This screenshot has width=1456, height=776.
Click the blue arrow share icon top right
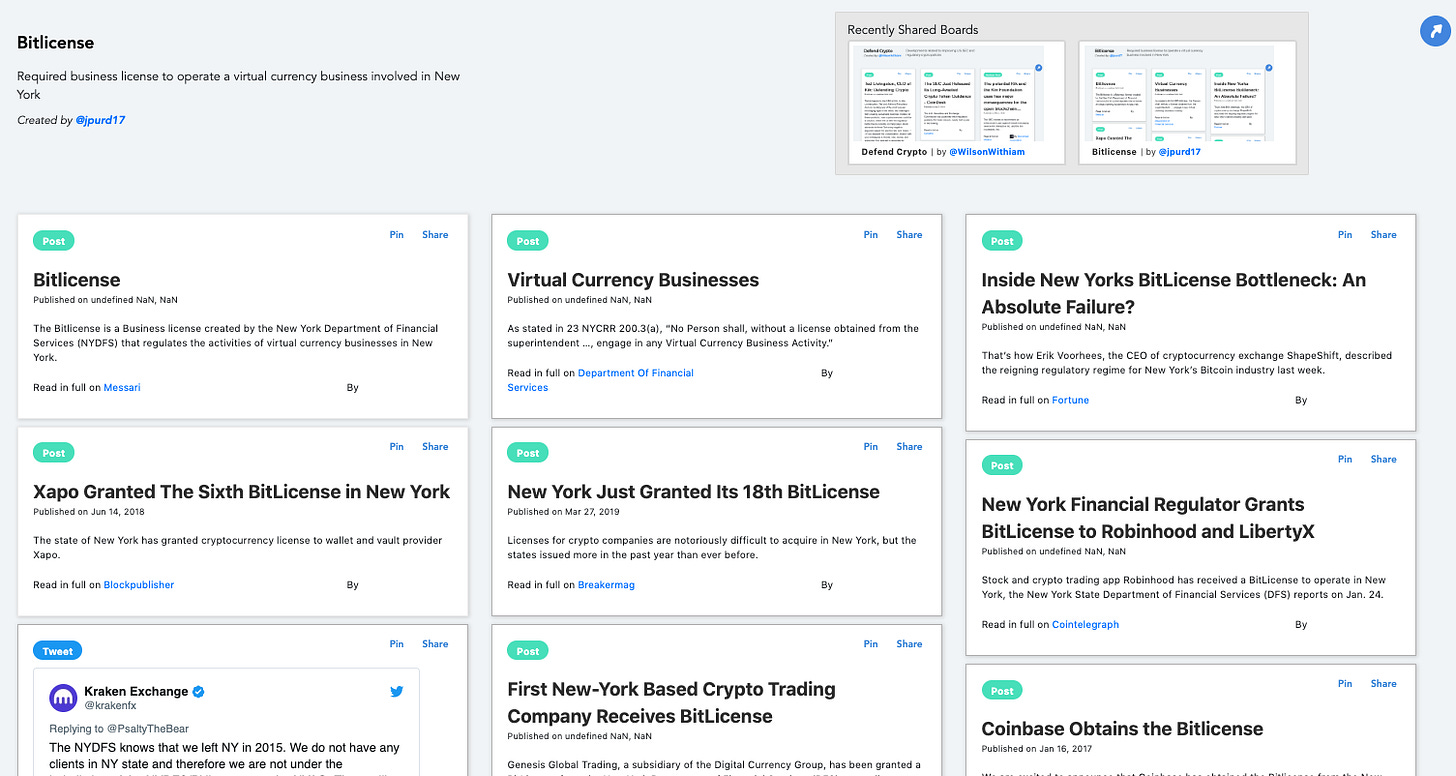point(1435,32)
